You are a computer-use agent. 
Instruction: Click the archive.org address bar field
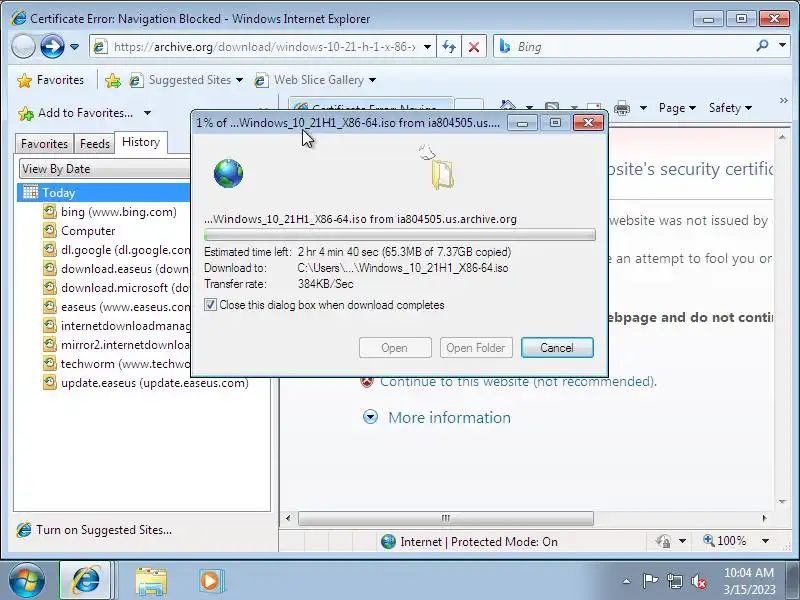(263, 47)
